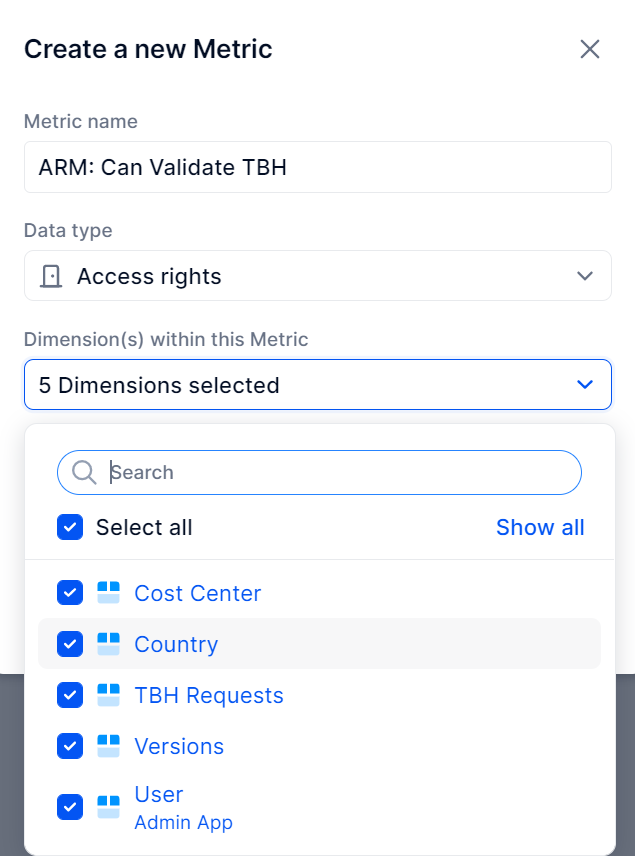Click the TBH Requests dimension icon

click(108, 695)
